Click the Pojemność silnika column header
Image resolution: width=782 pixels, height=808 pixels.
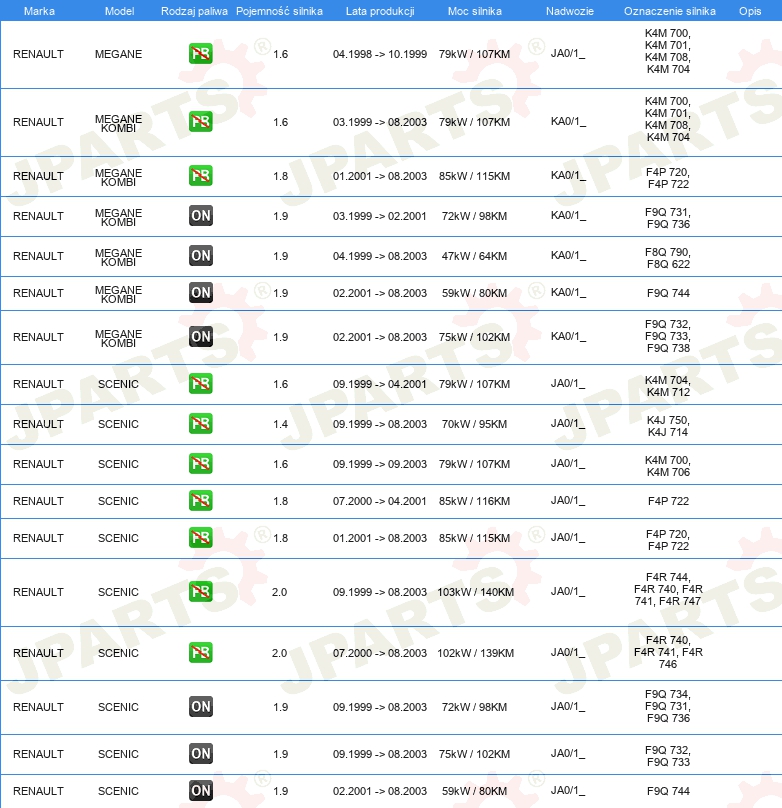pyautogui.click(x=279, y=11)
